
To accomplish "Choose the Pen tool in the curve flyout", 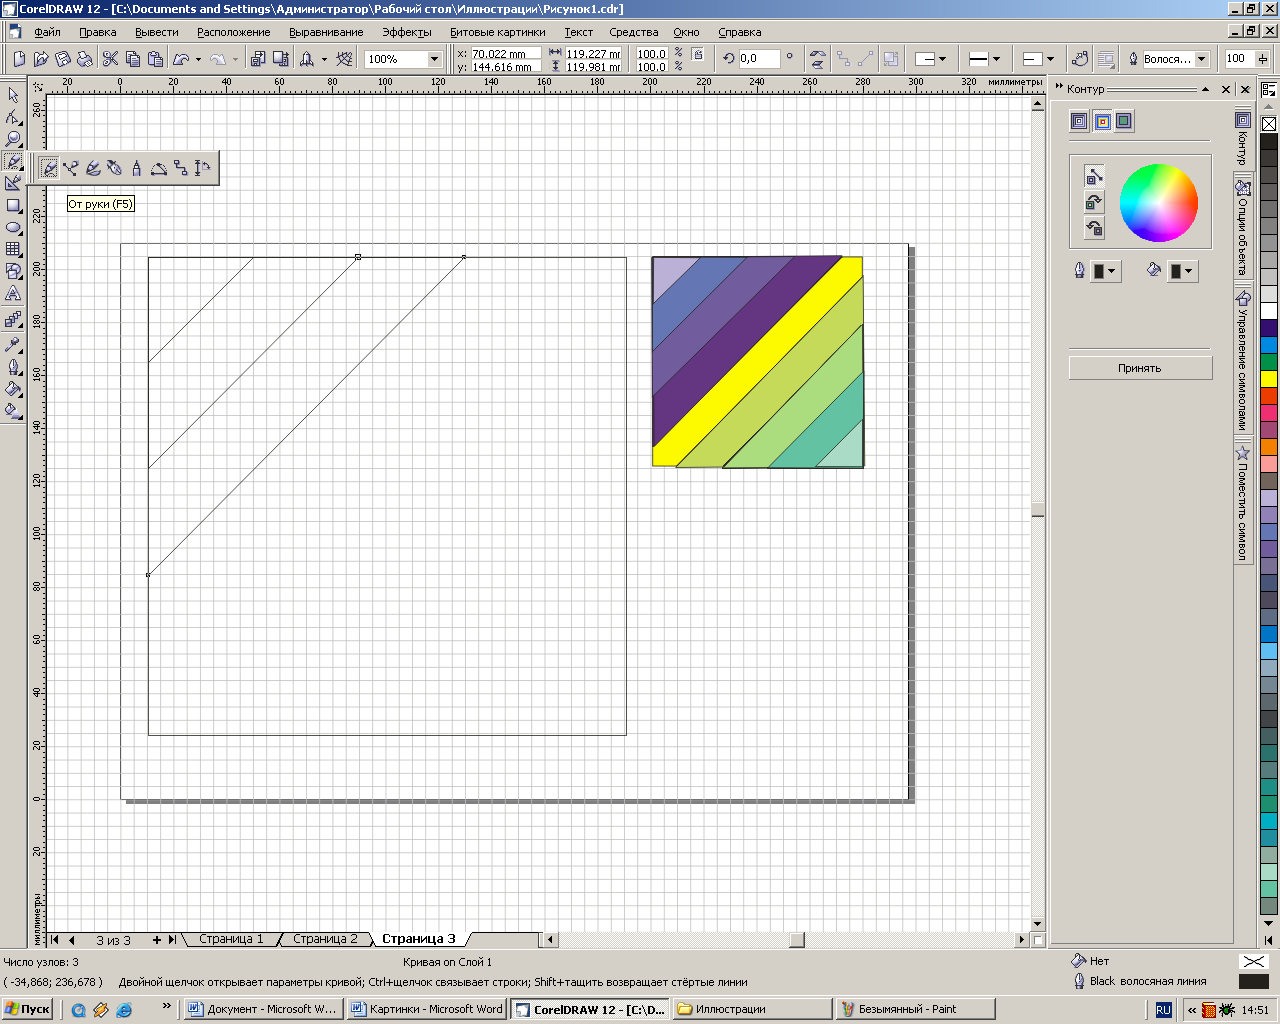I will 115,168.
